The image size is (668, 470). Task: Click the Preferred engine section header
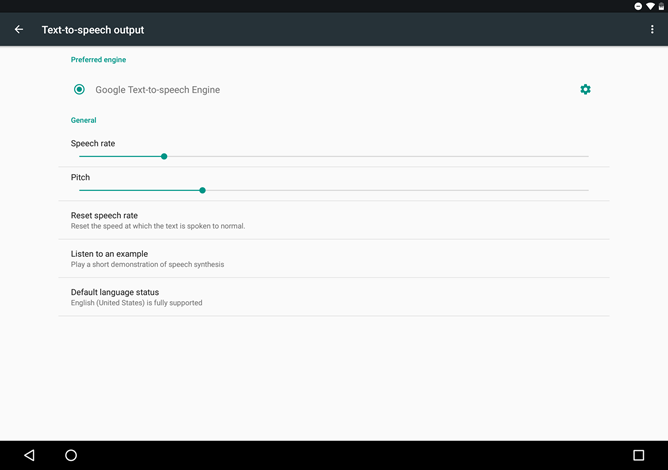tap(98, 60)
